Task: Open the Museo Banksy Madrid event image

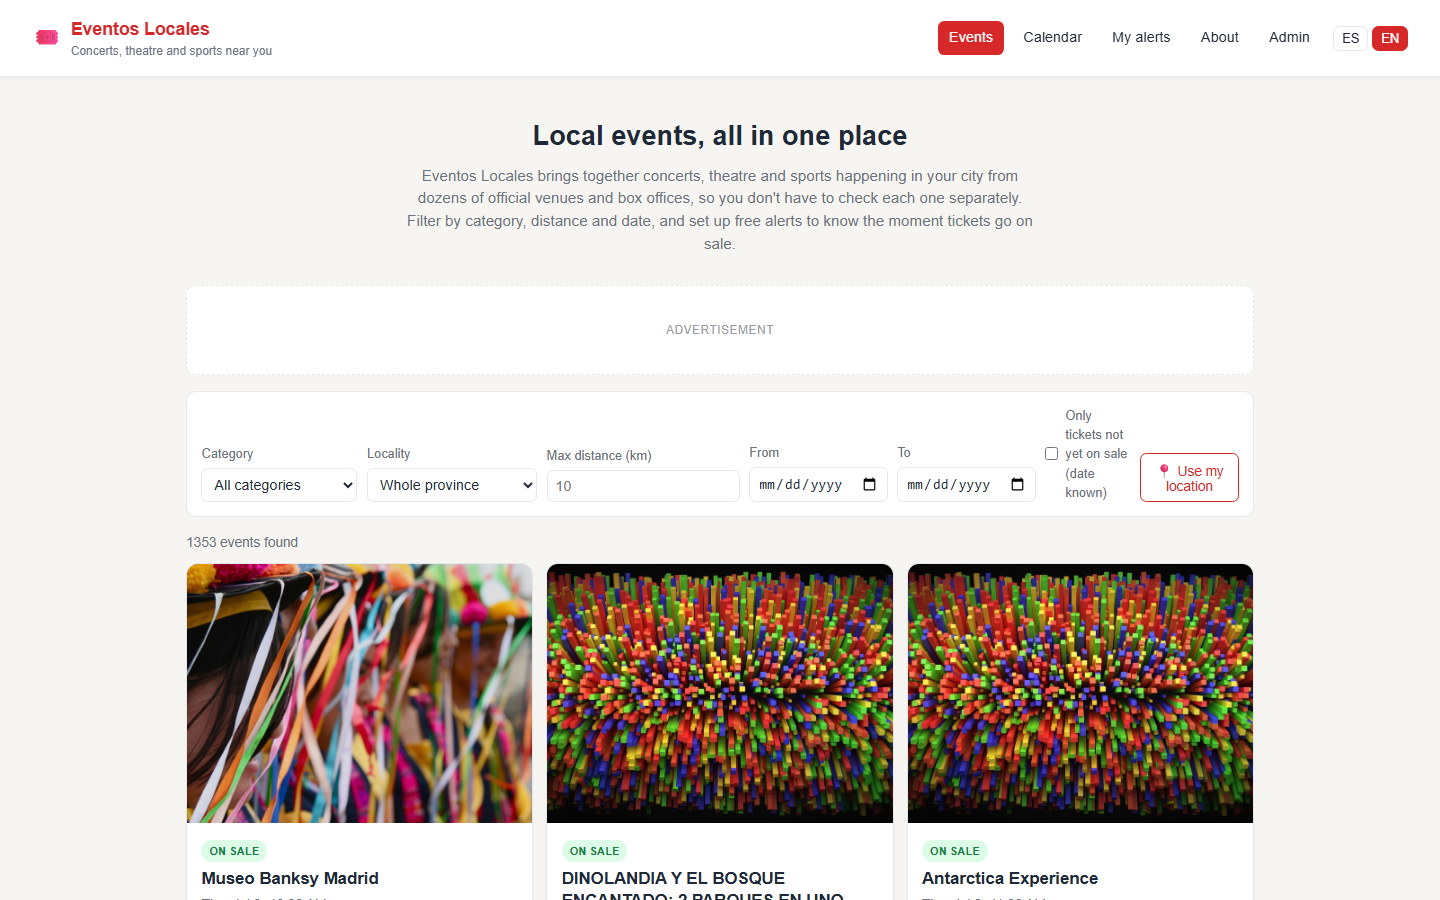Action: (360, 693)
